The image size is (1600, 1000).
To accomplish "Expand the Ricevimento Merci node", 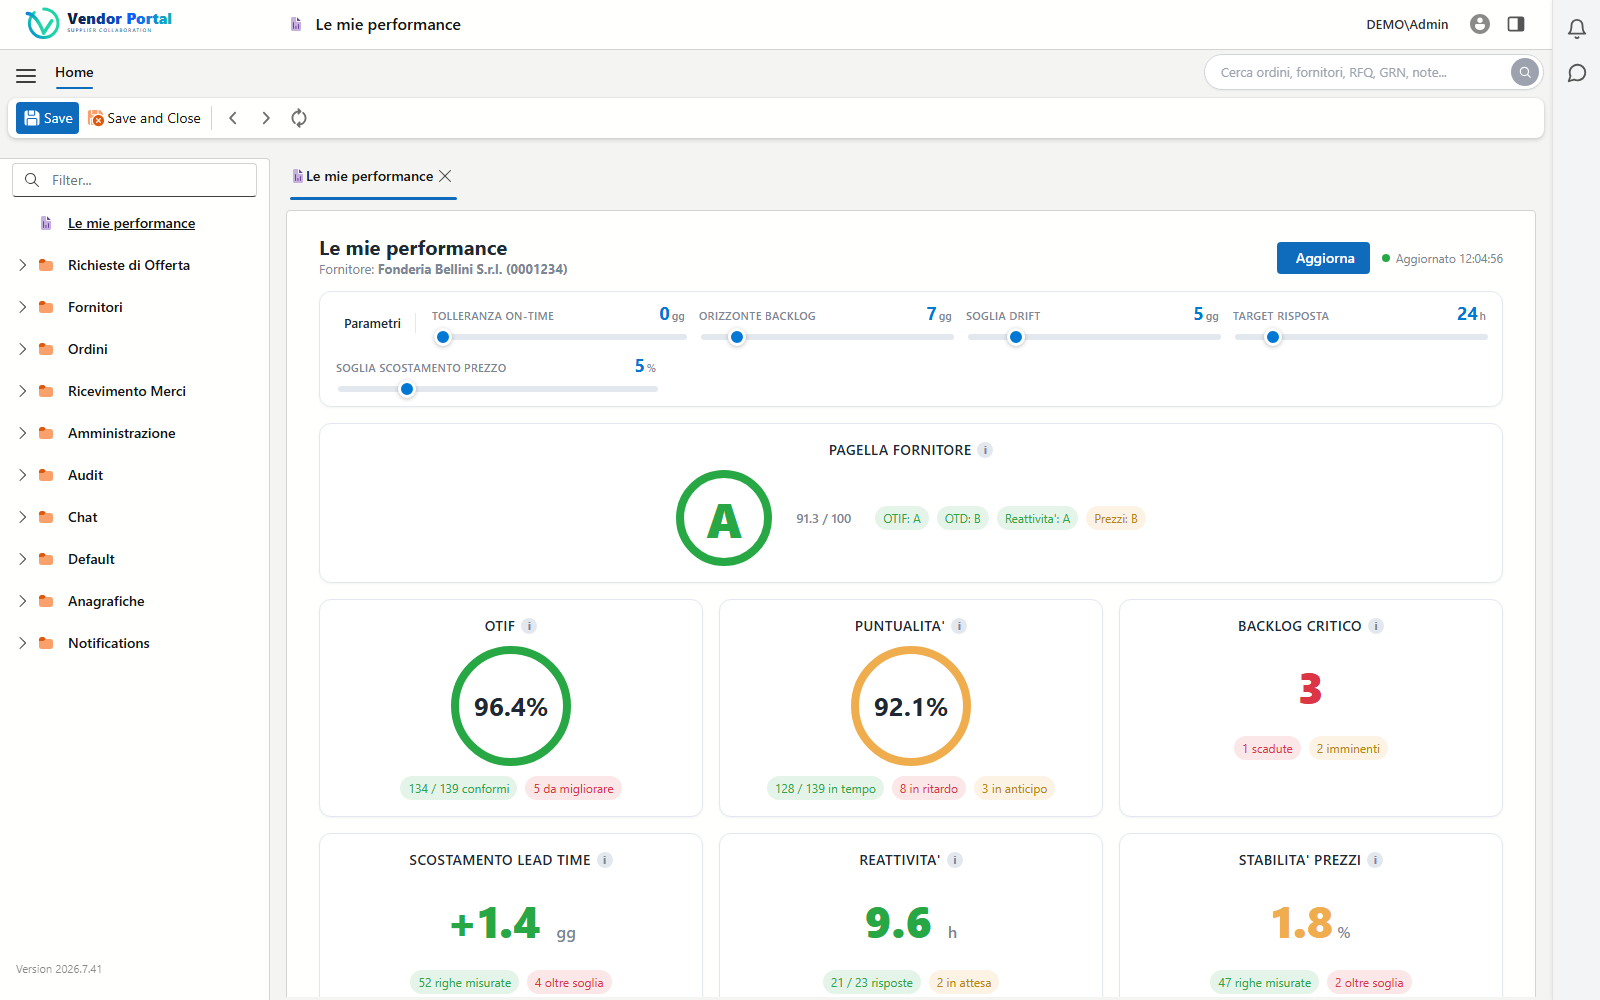I will [x=22, y=391].
